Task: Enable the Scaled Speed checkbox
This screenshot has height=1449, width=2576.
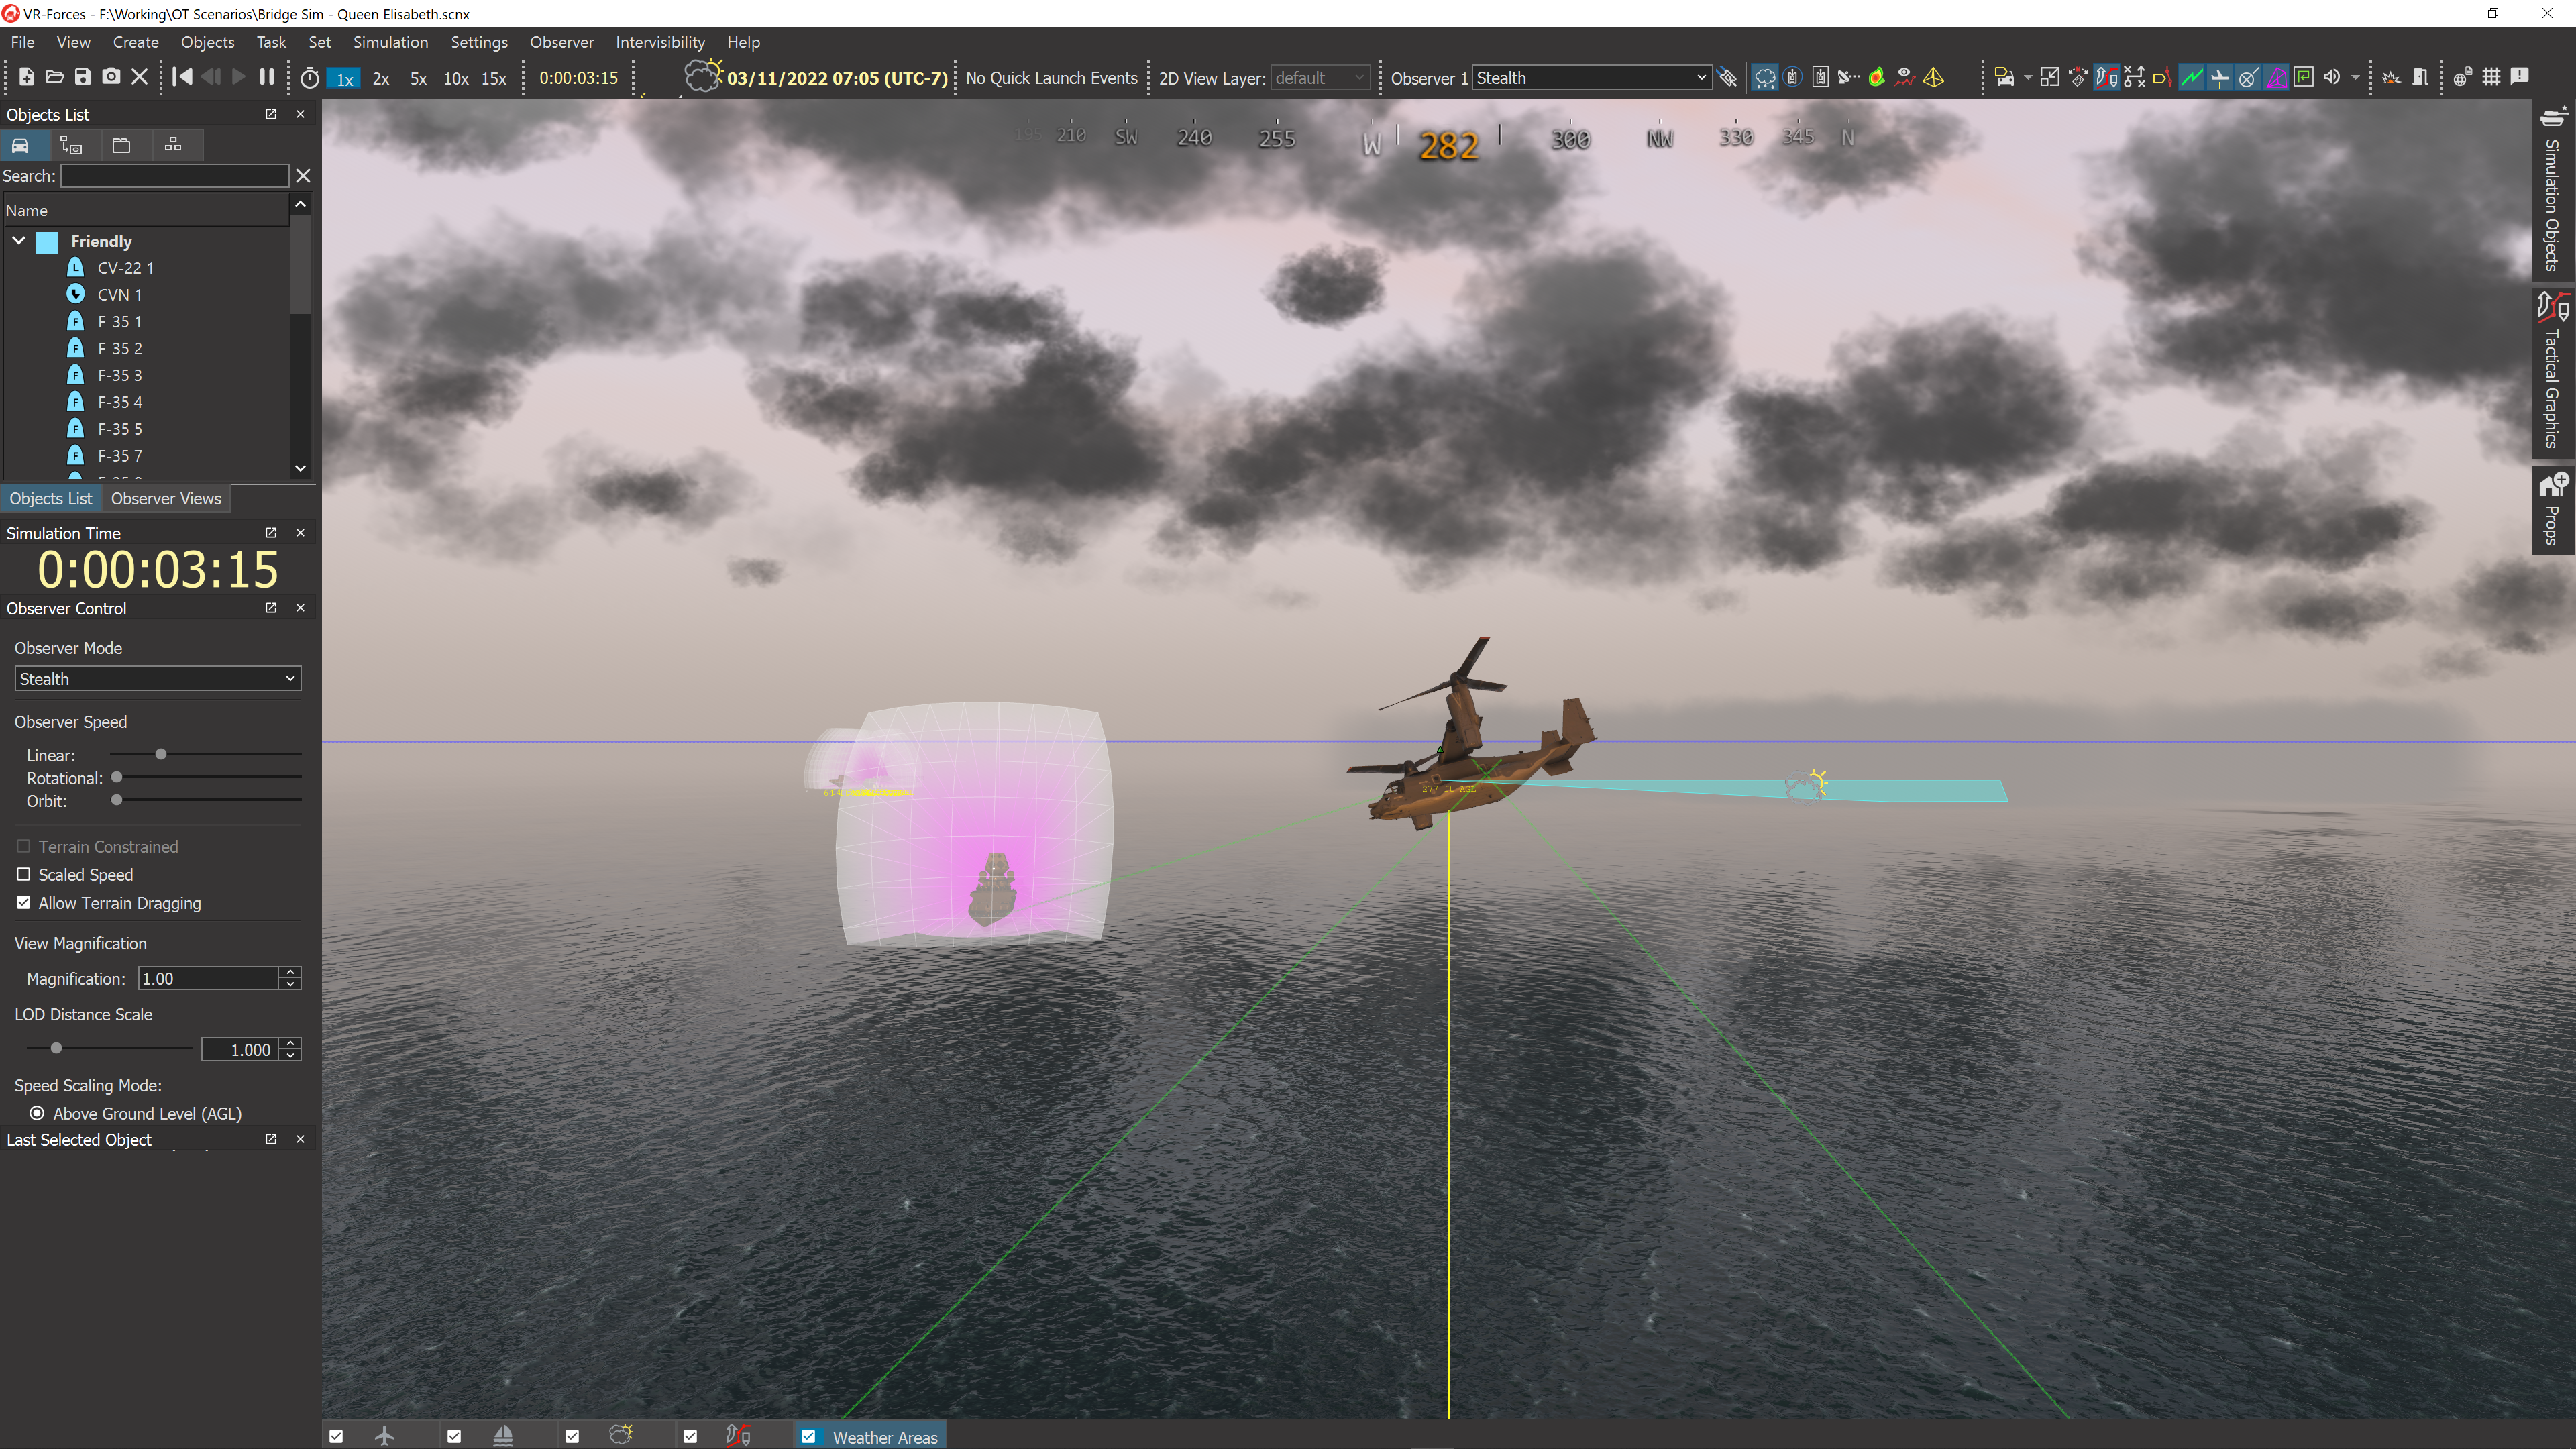Action: [x=24, y=875]
